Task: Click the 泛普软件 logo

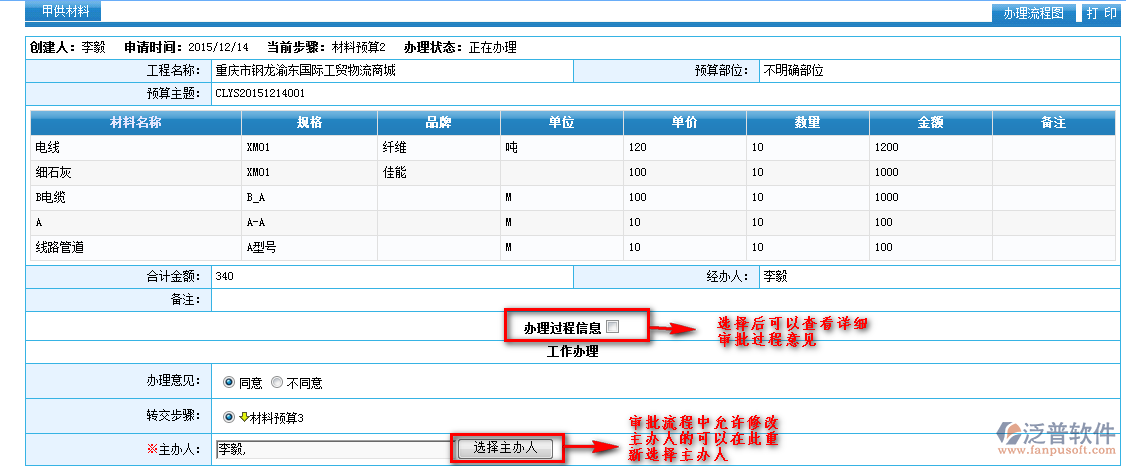Action: 1056,436
